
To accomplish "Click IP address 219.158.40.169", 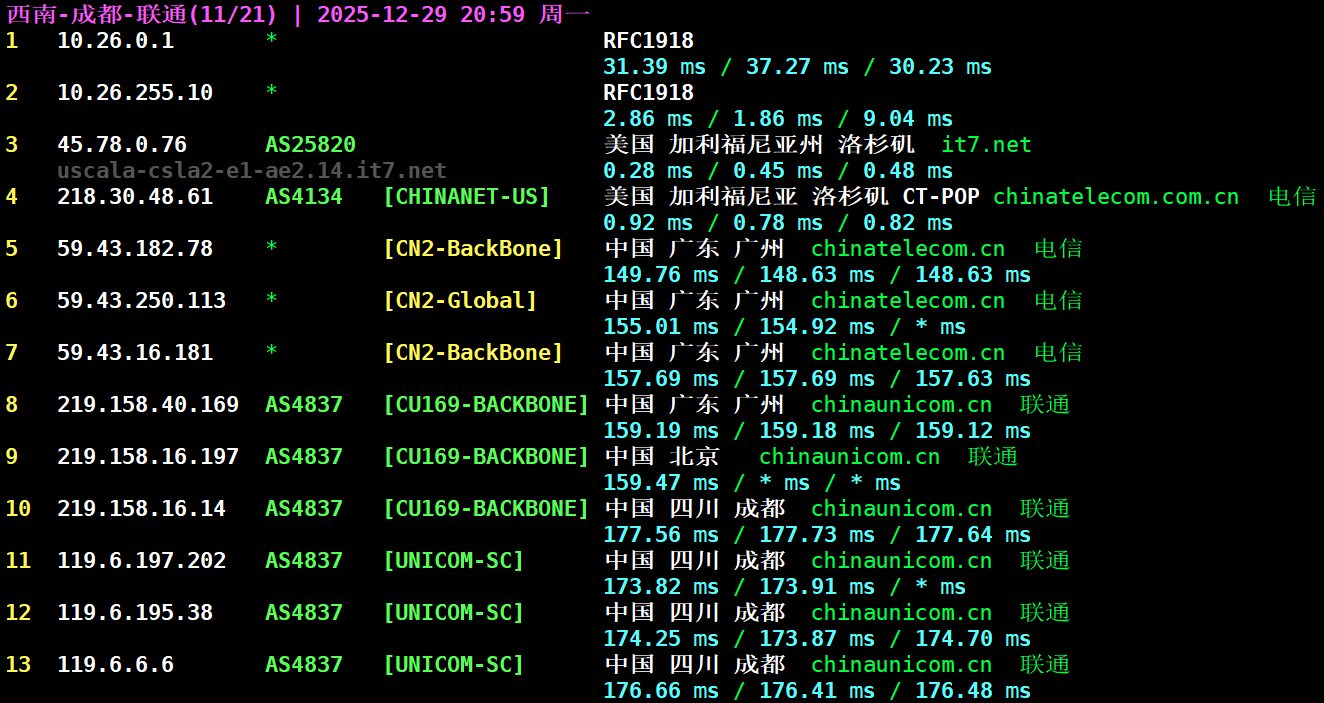I will (148, 405).
